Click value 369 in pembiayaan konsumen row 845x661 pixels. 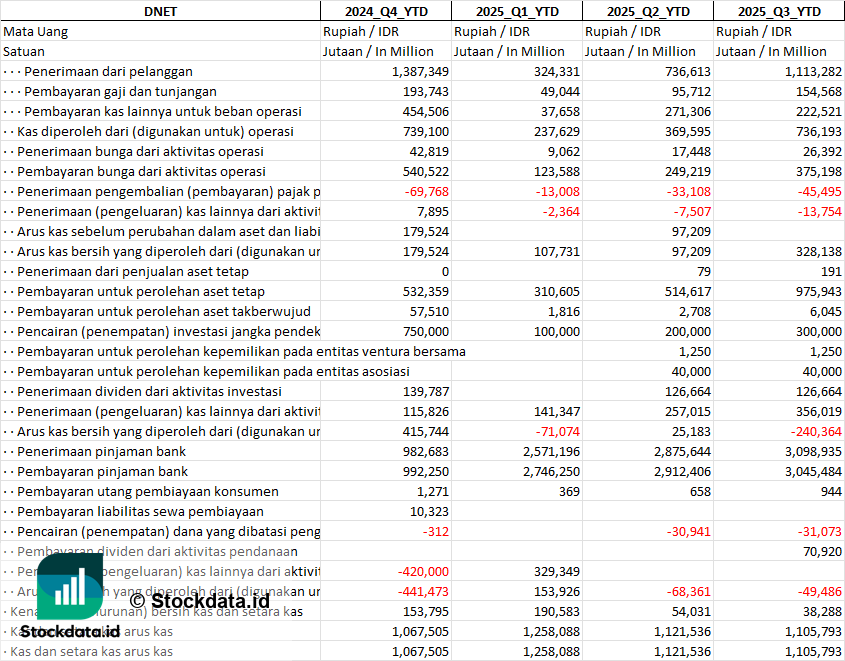coord(569,490)
